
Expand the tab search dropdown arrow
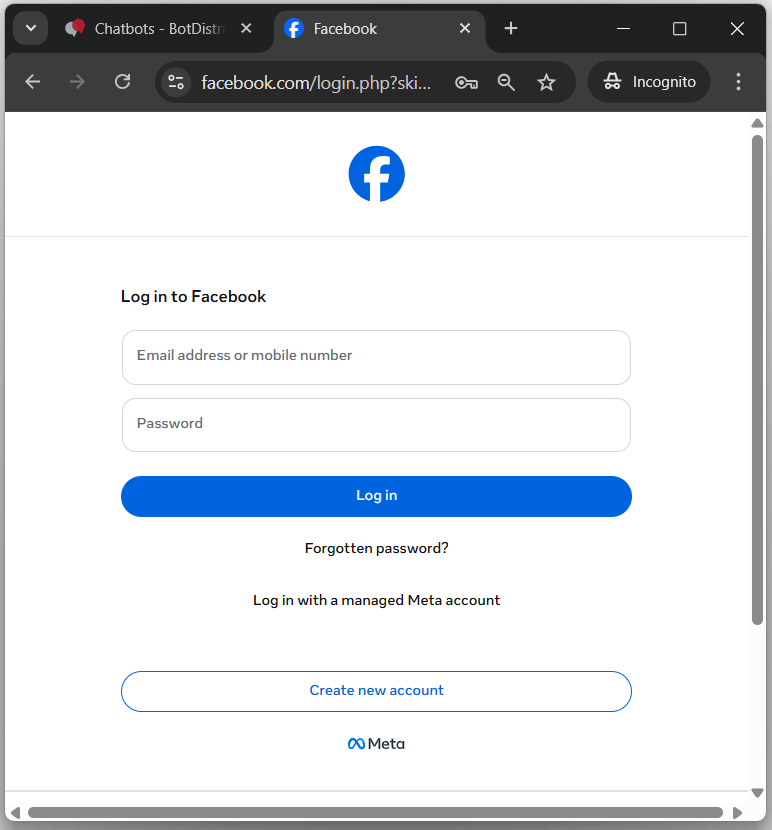tap(31, 28)
